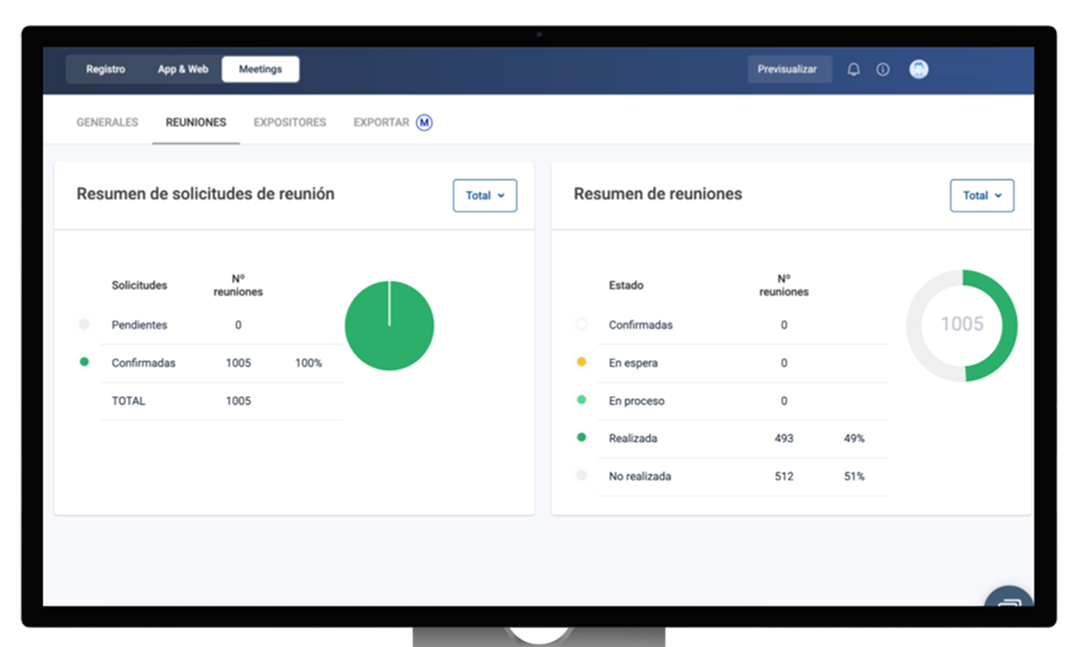Click the Realizada row label
Screen dimensions: 1072x647
coord(633,438)
